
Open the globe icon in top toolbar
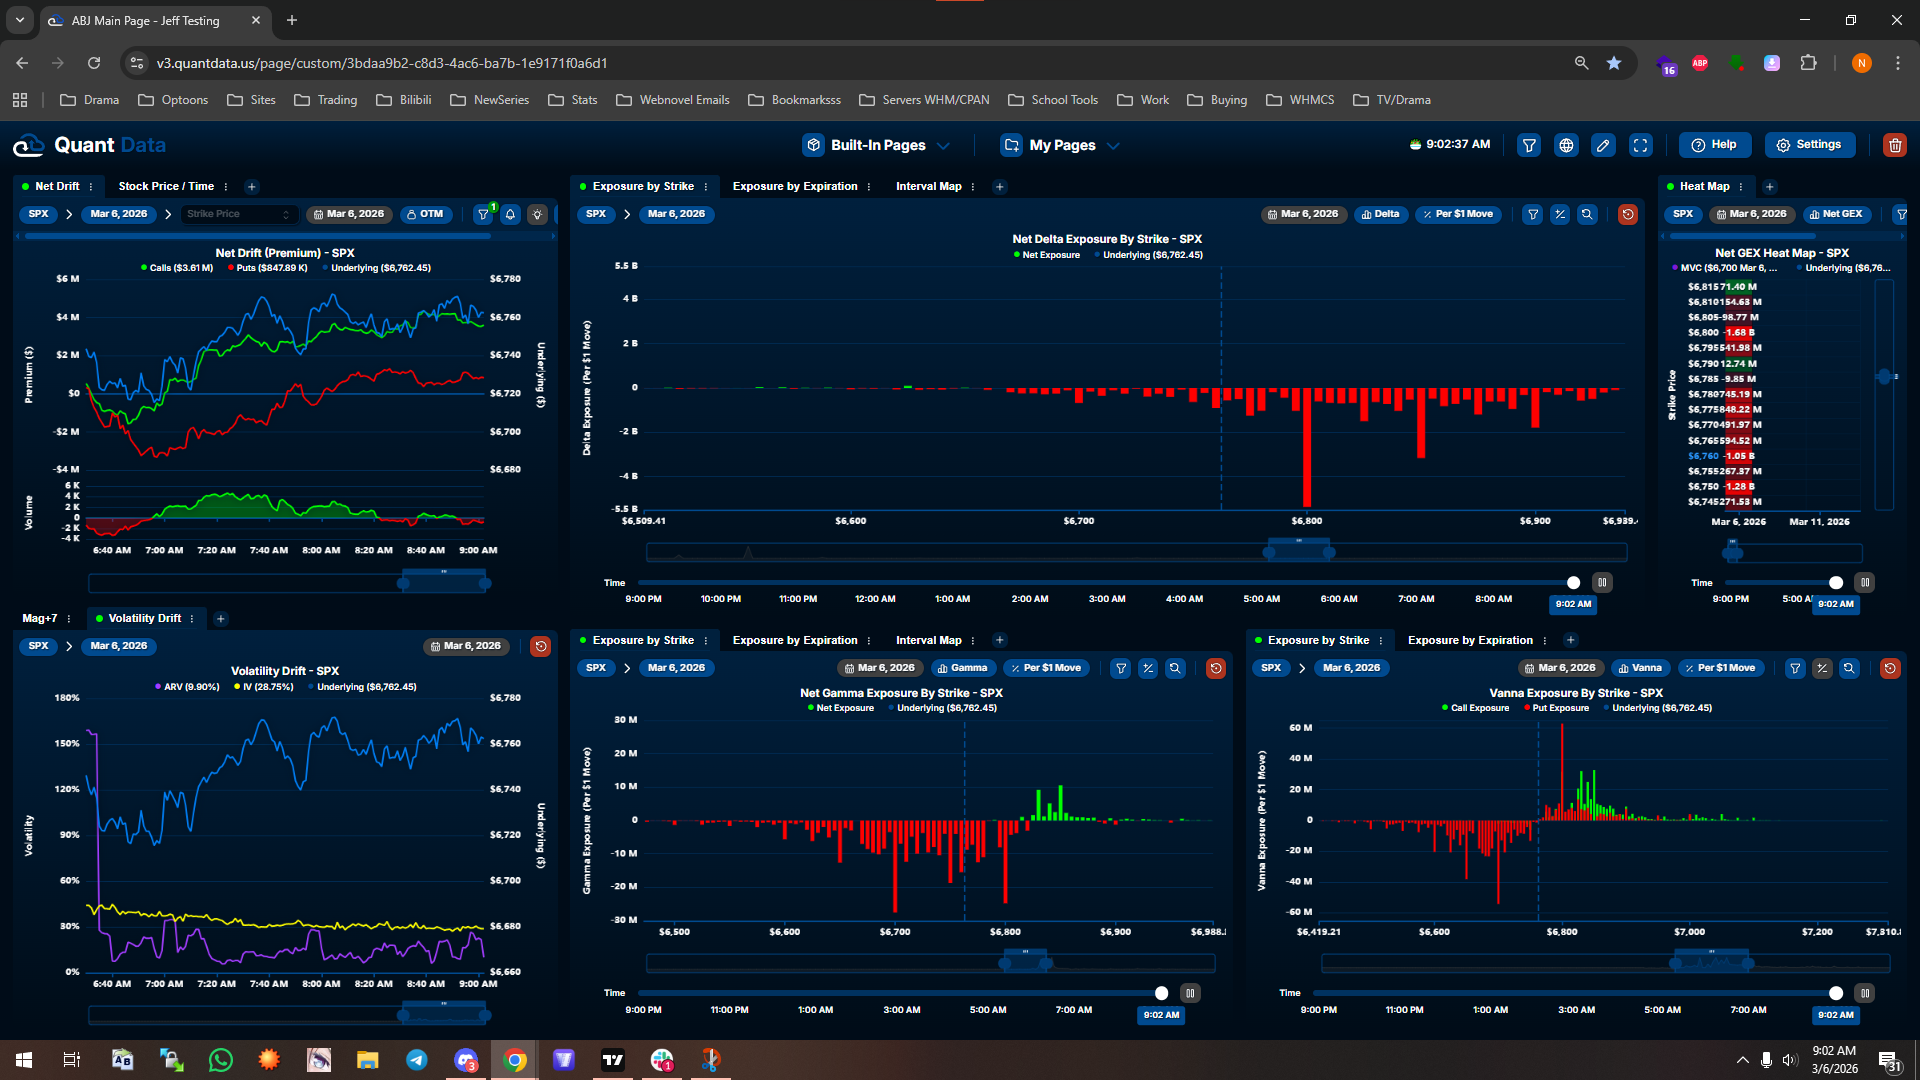(1566, 146)
